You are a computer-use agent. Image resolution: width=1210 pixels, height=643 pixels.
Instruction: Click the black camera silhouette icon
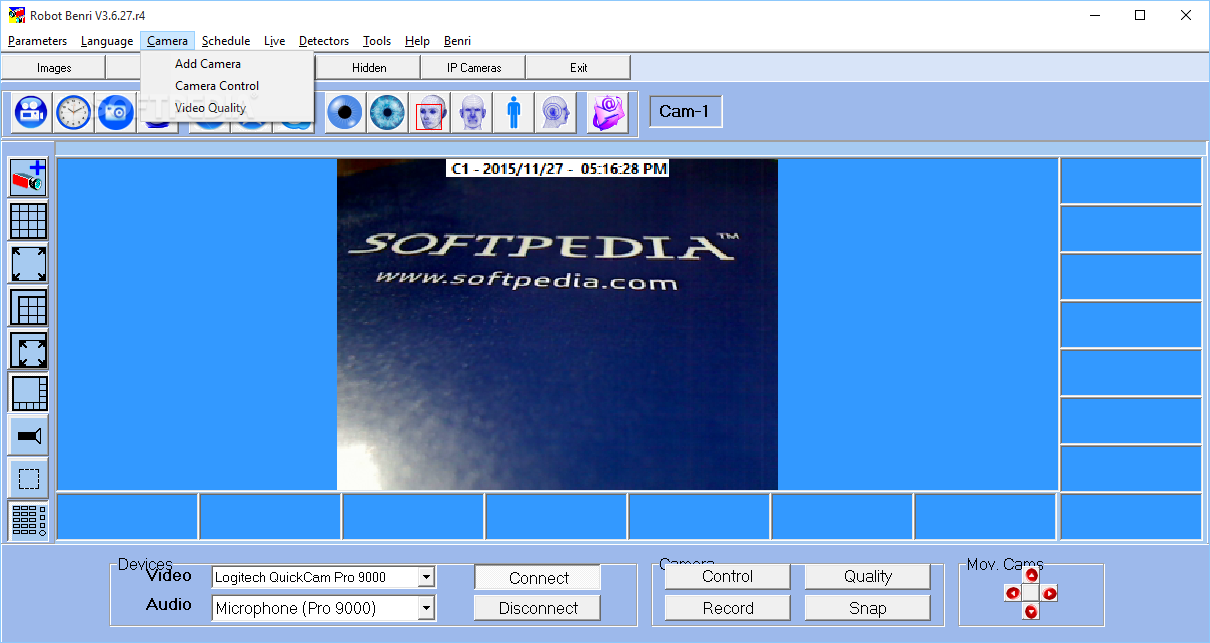pyautogui.click(x=29, y=436)
